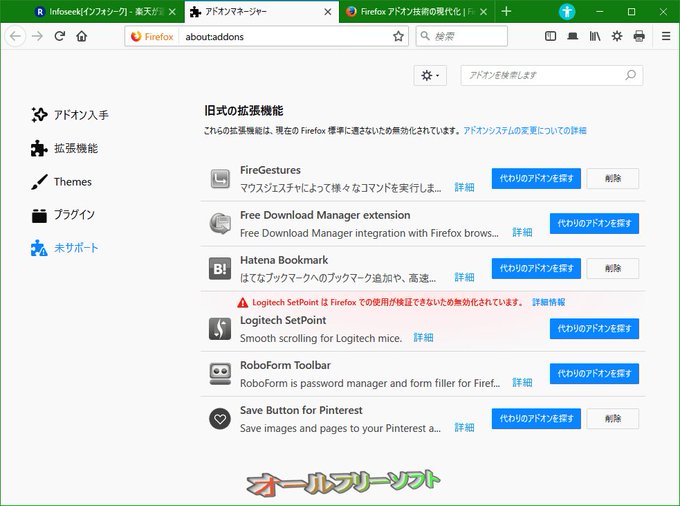Open the プラグイン category

coord(62,215)
